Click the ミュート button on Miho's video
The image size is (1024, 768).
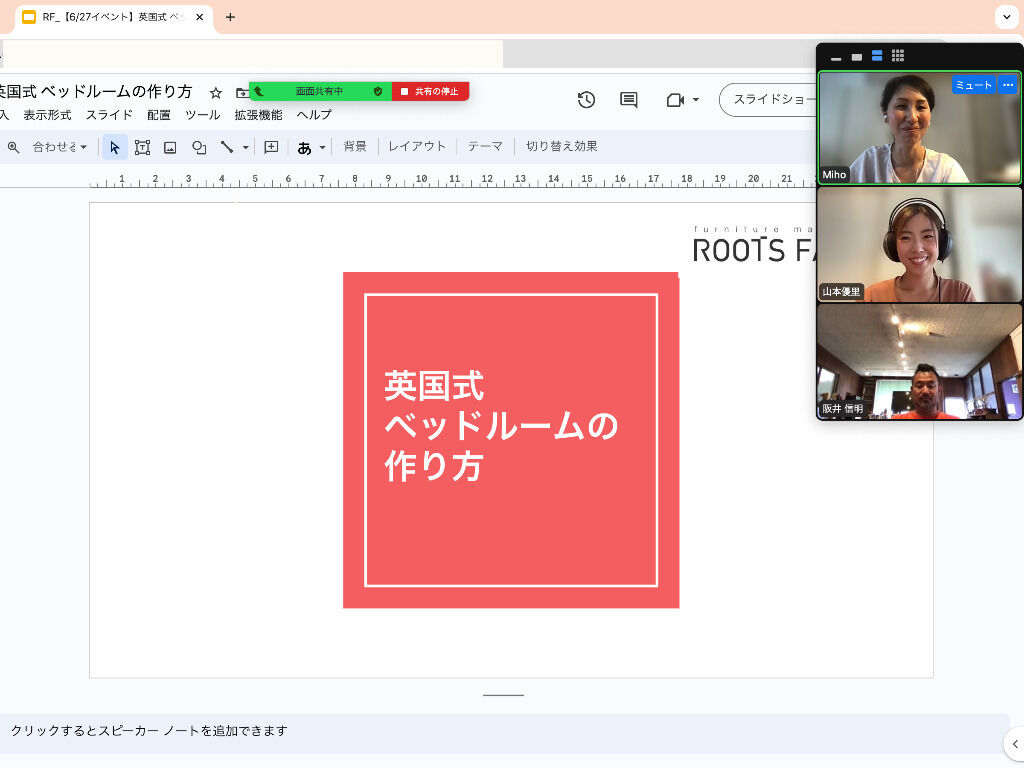tap(973, 86)
